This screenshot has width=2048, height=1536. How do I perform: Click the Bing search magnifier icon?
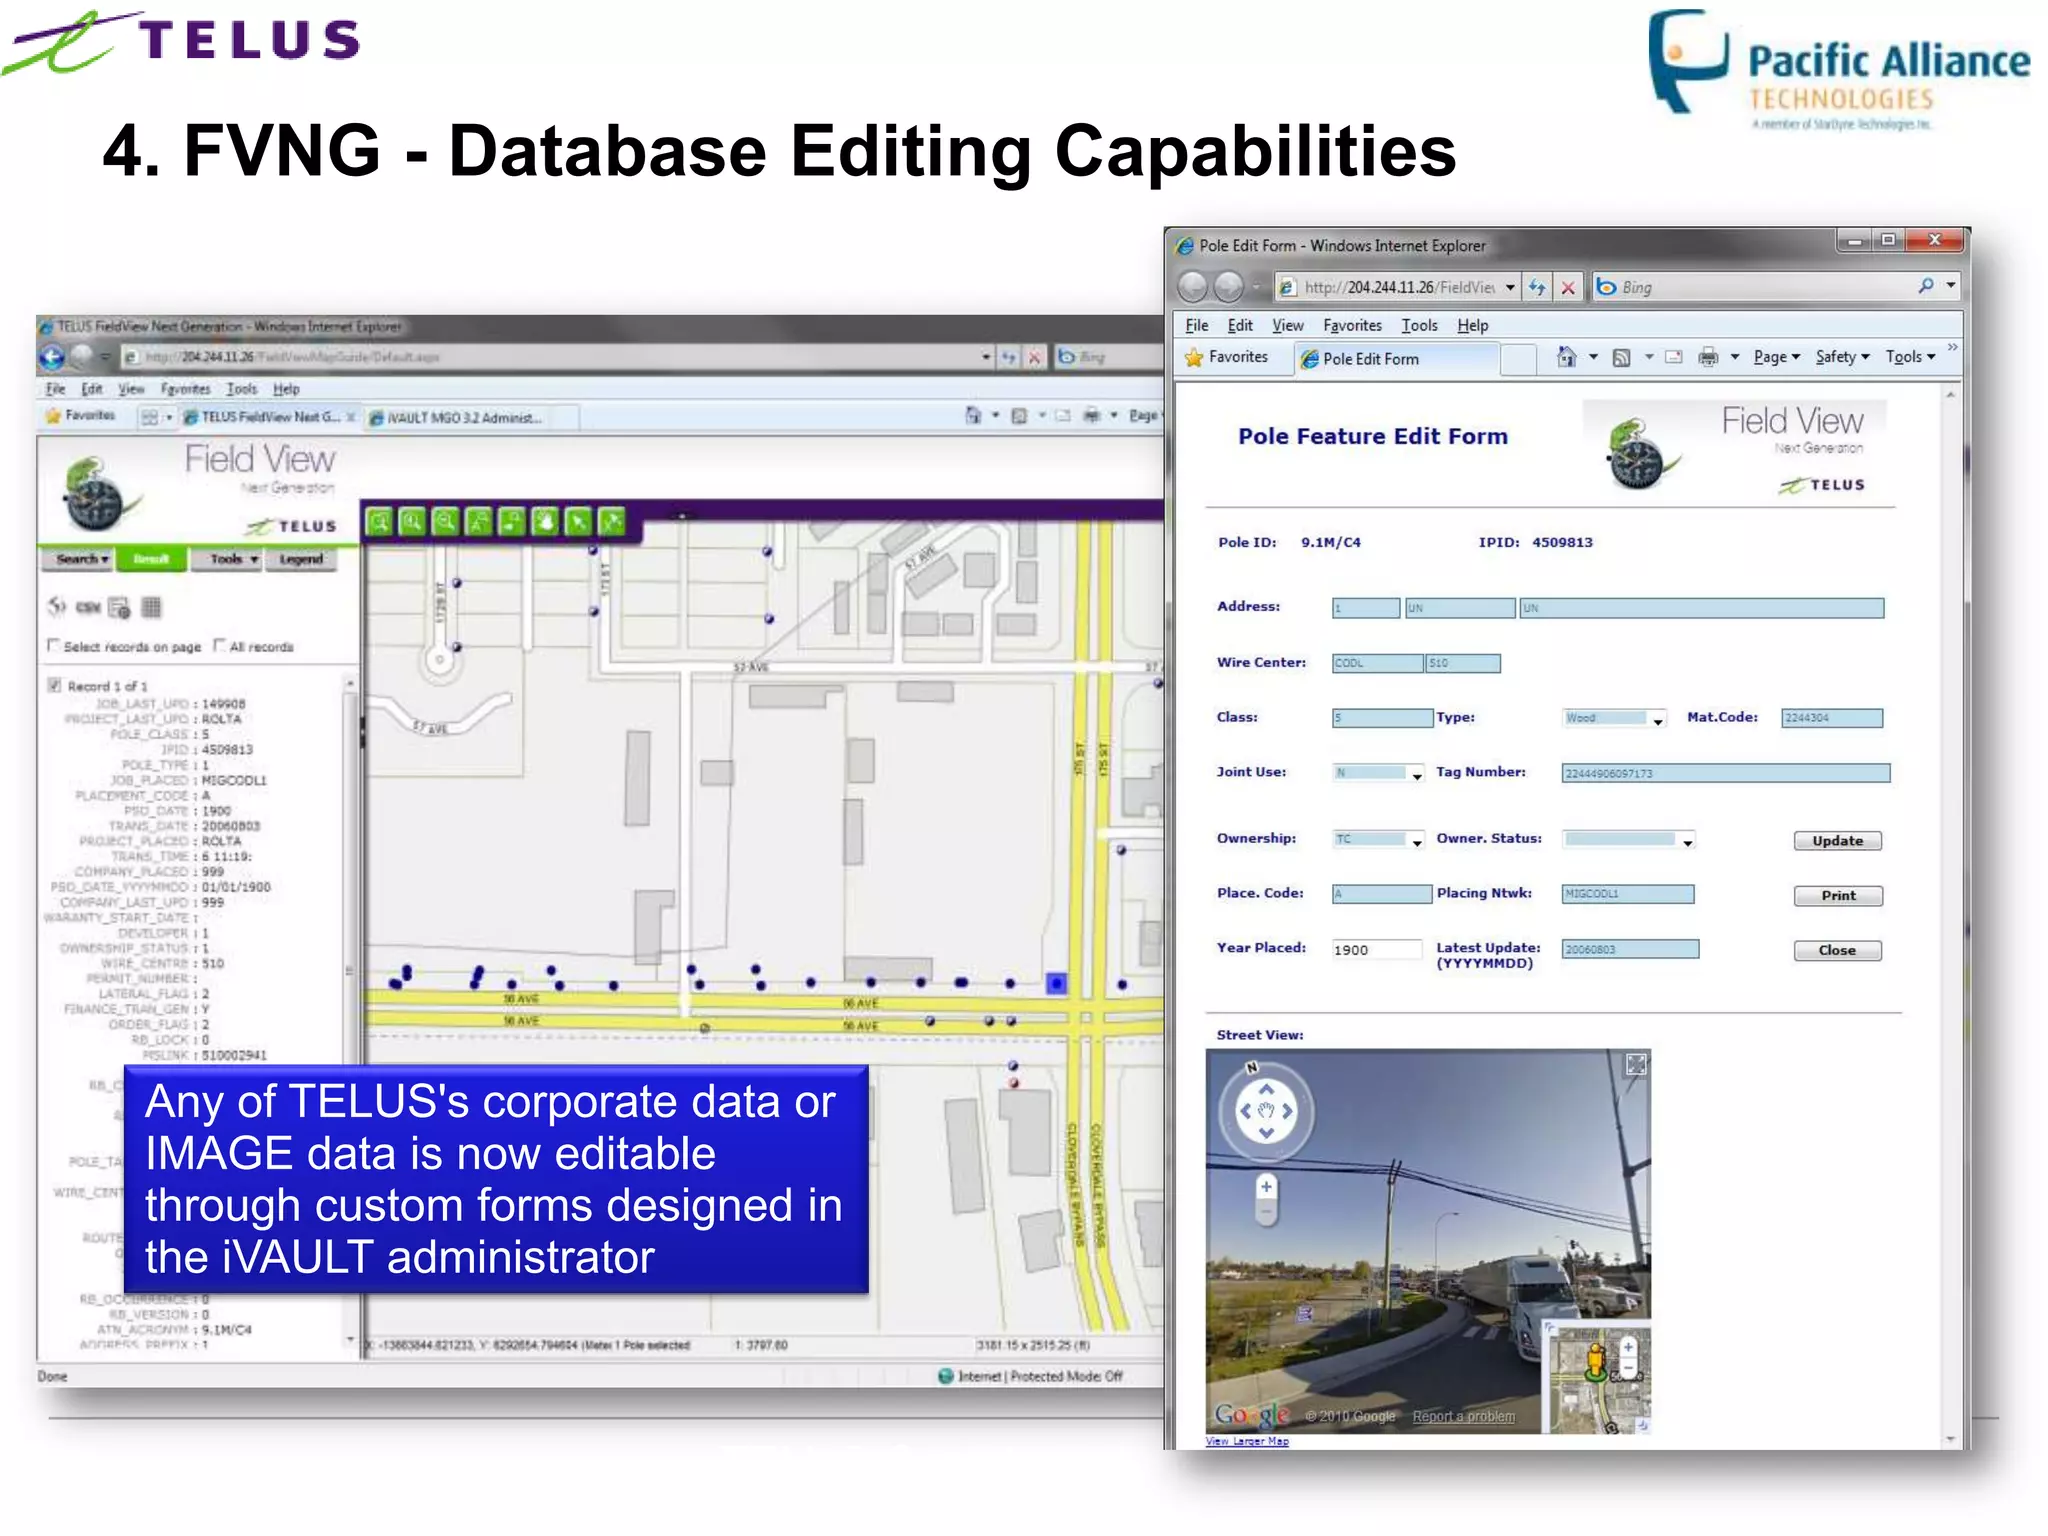coord(1926,286)
